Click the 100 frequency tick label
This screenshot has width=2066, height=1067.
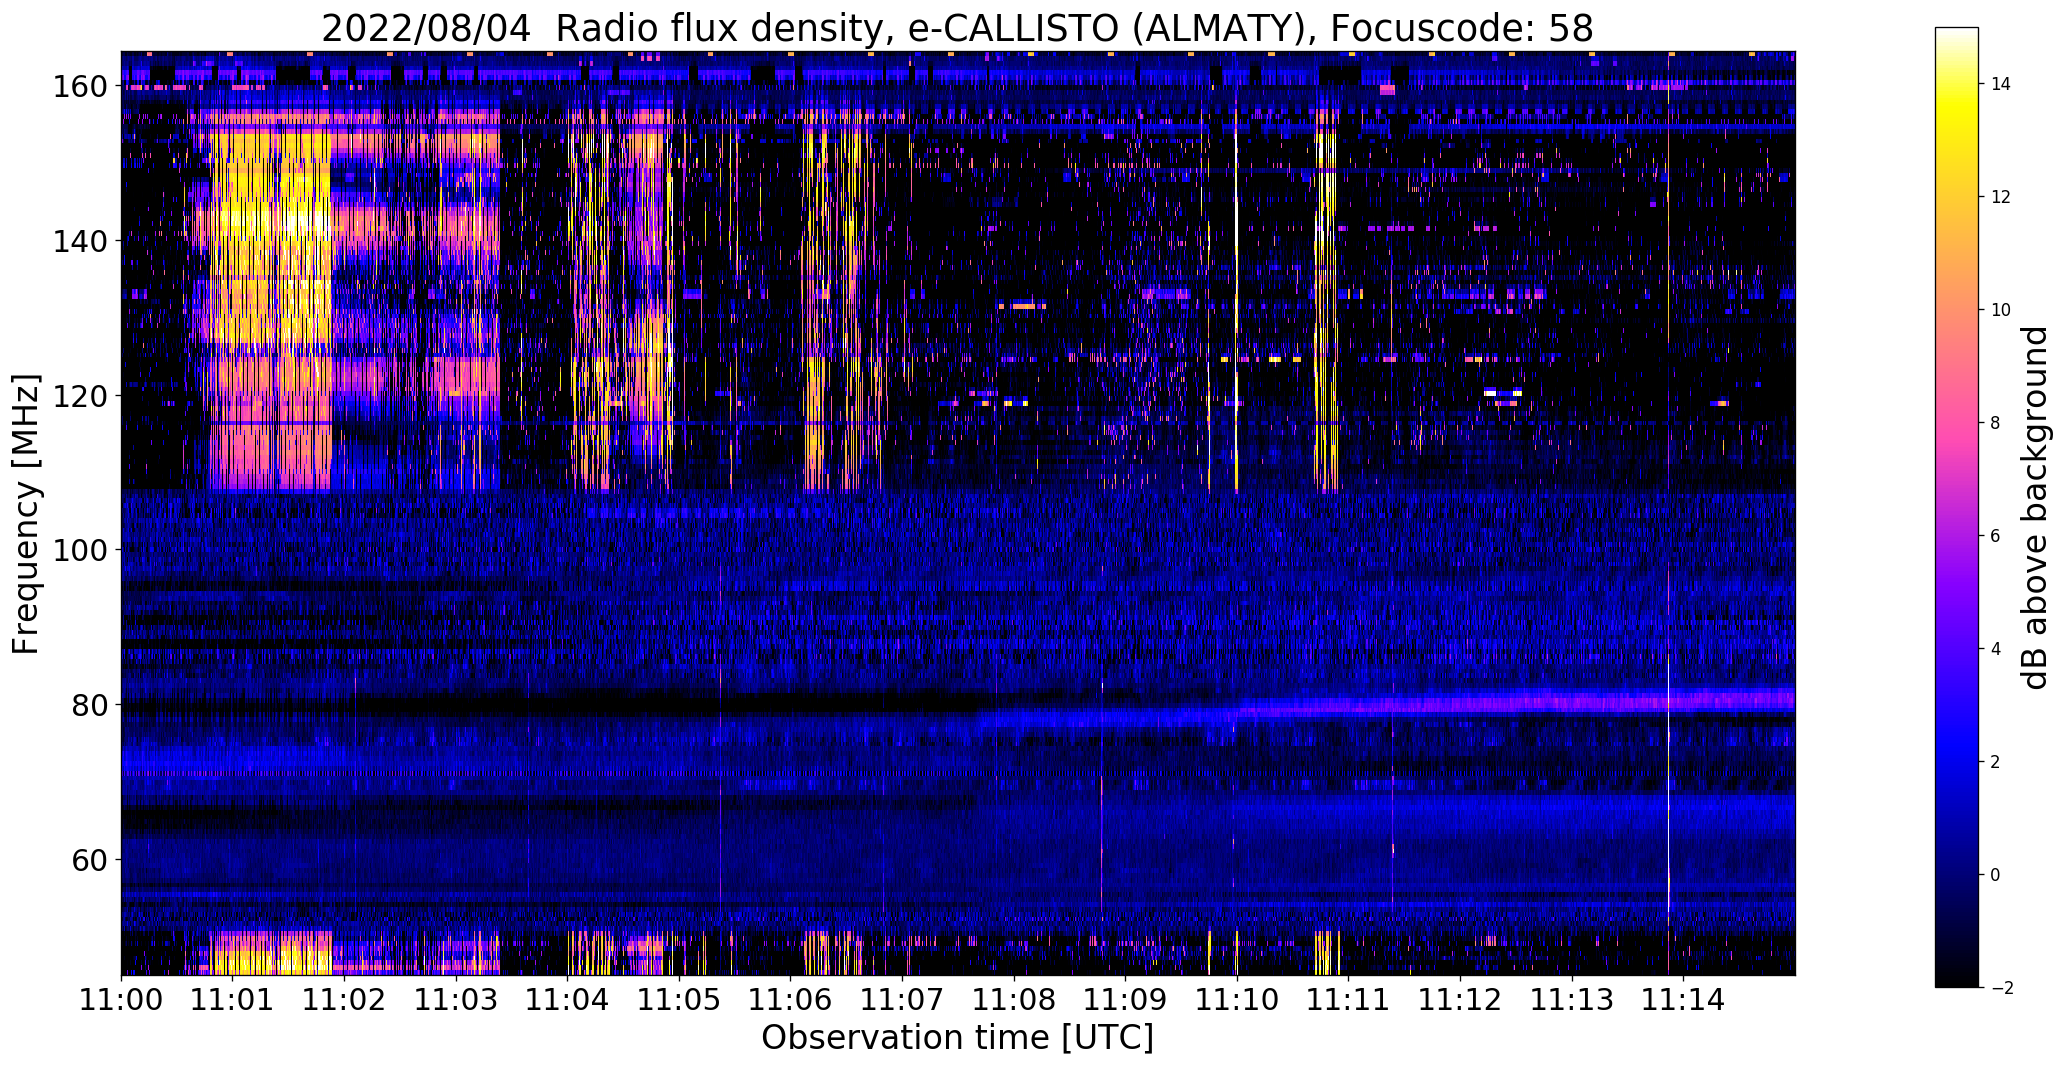tap(81, 550)
